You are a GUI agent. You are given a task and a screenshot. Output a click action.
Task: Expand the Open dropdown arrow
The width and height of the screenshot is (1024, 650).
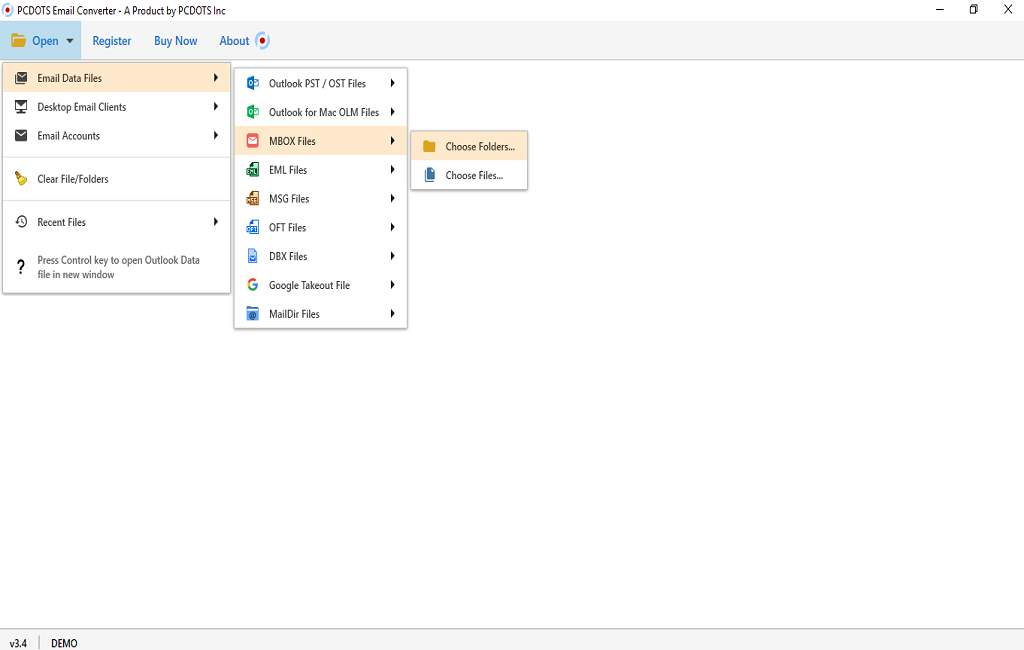click(70, 41)
